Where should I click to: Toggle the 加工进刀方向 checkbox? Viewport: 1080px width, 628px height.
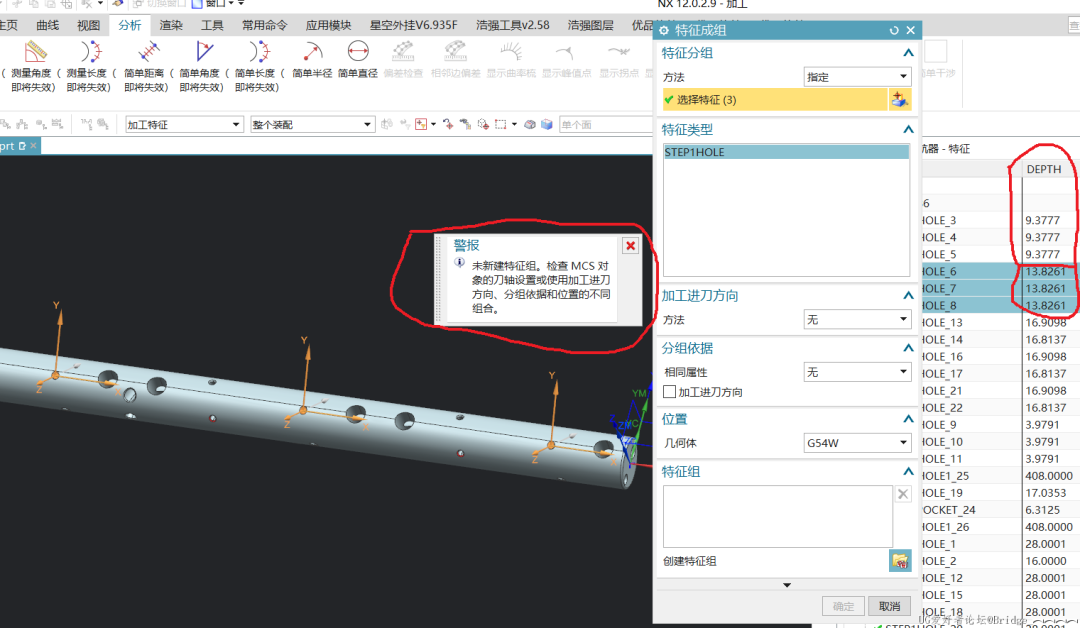[669, 392]
